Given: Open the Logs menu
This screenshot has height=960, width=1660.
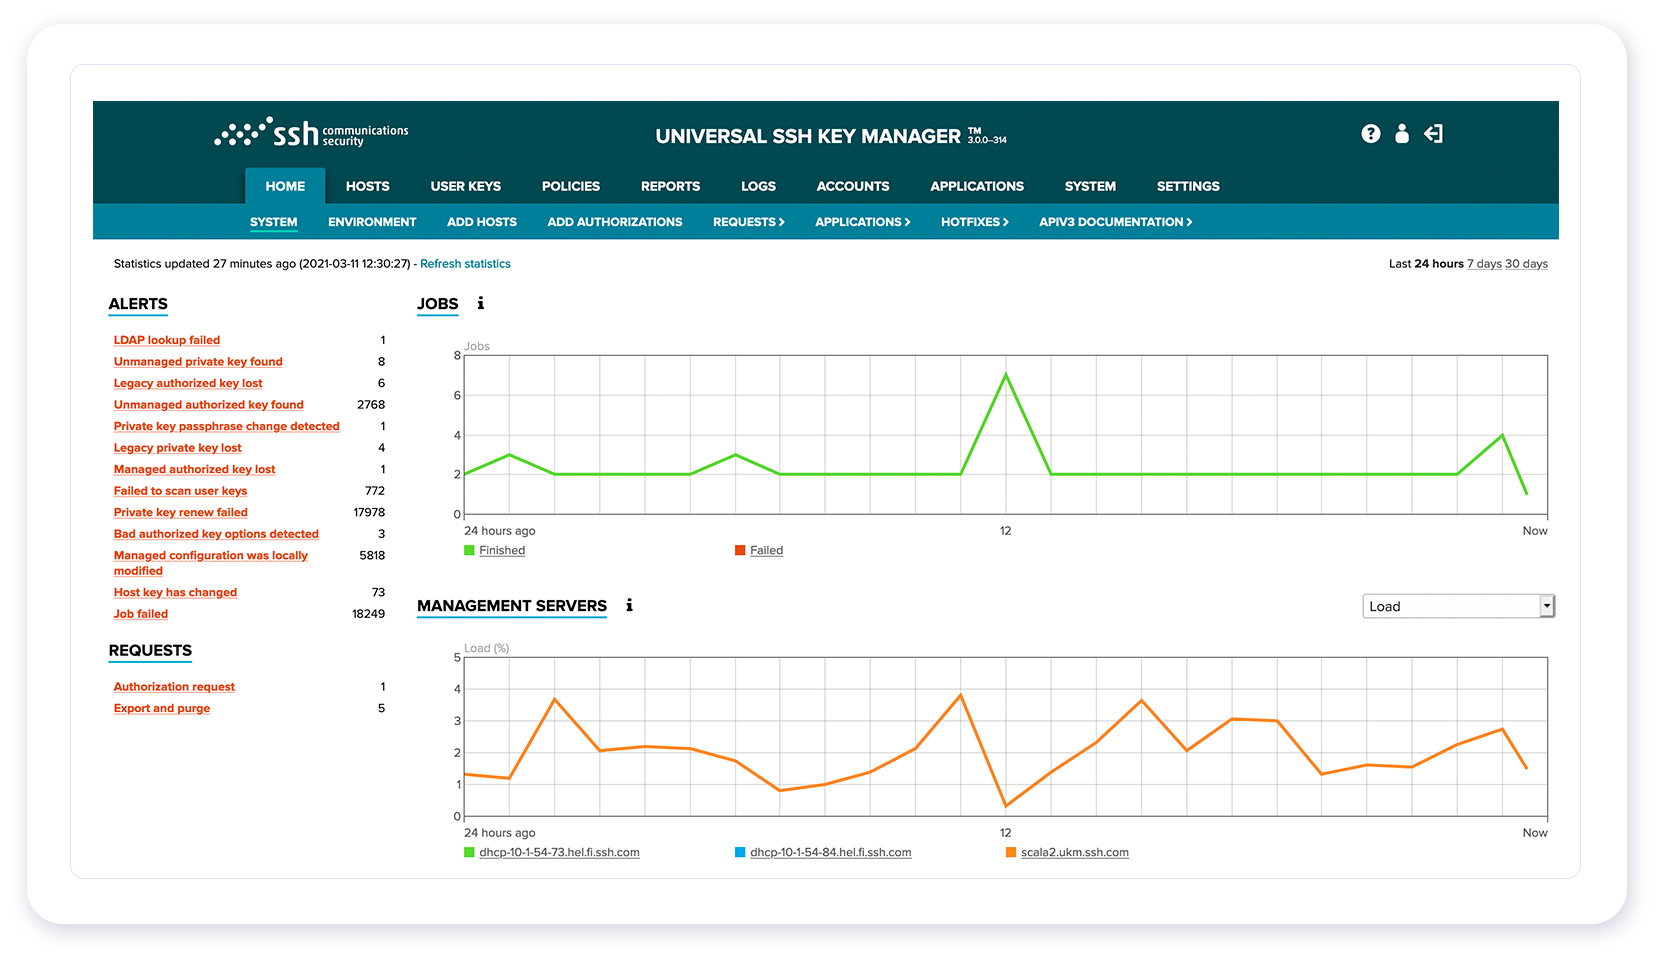Looking at the screenshot, I should 758,186.
